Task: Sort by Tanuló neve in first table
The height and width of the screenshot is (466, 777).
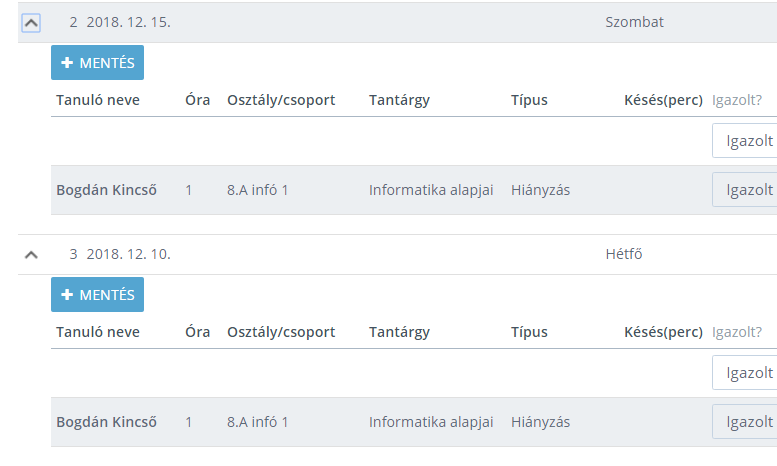Action: [x=98, y=100]
